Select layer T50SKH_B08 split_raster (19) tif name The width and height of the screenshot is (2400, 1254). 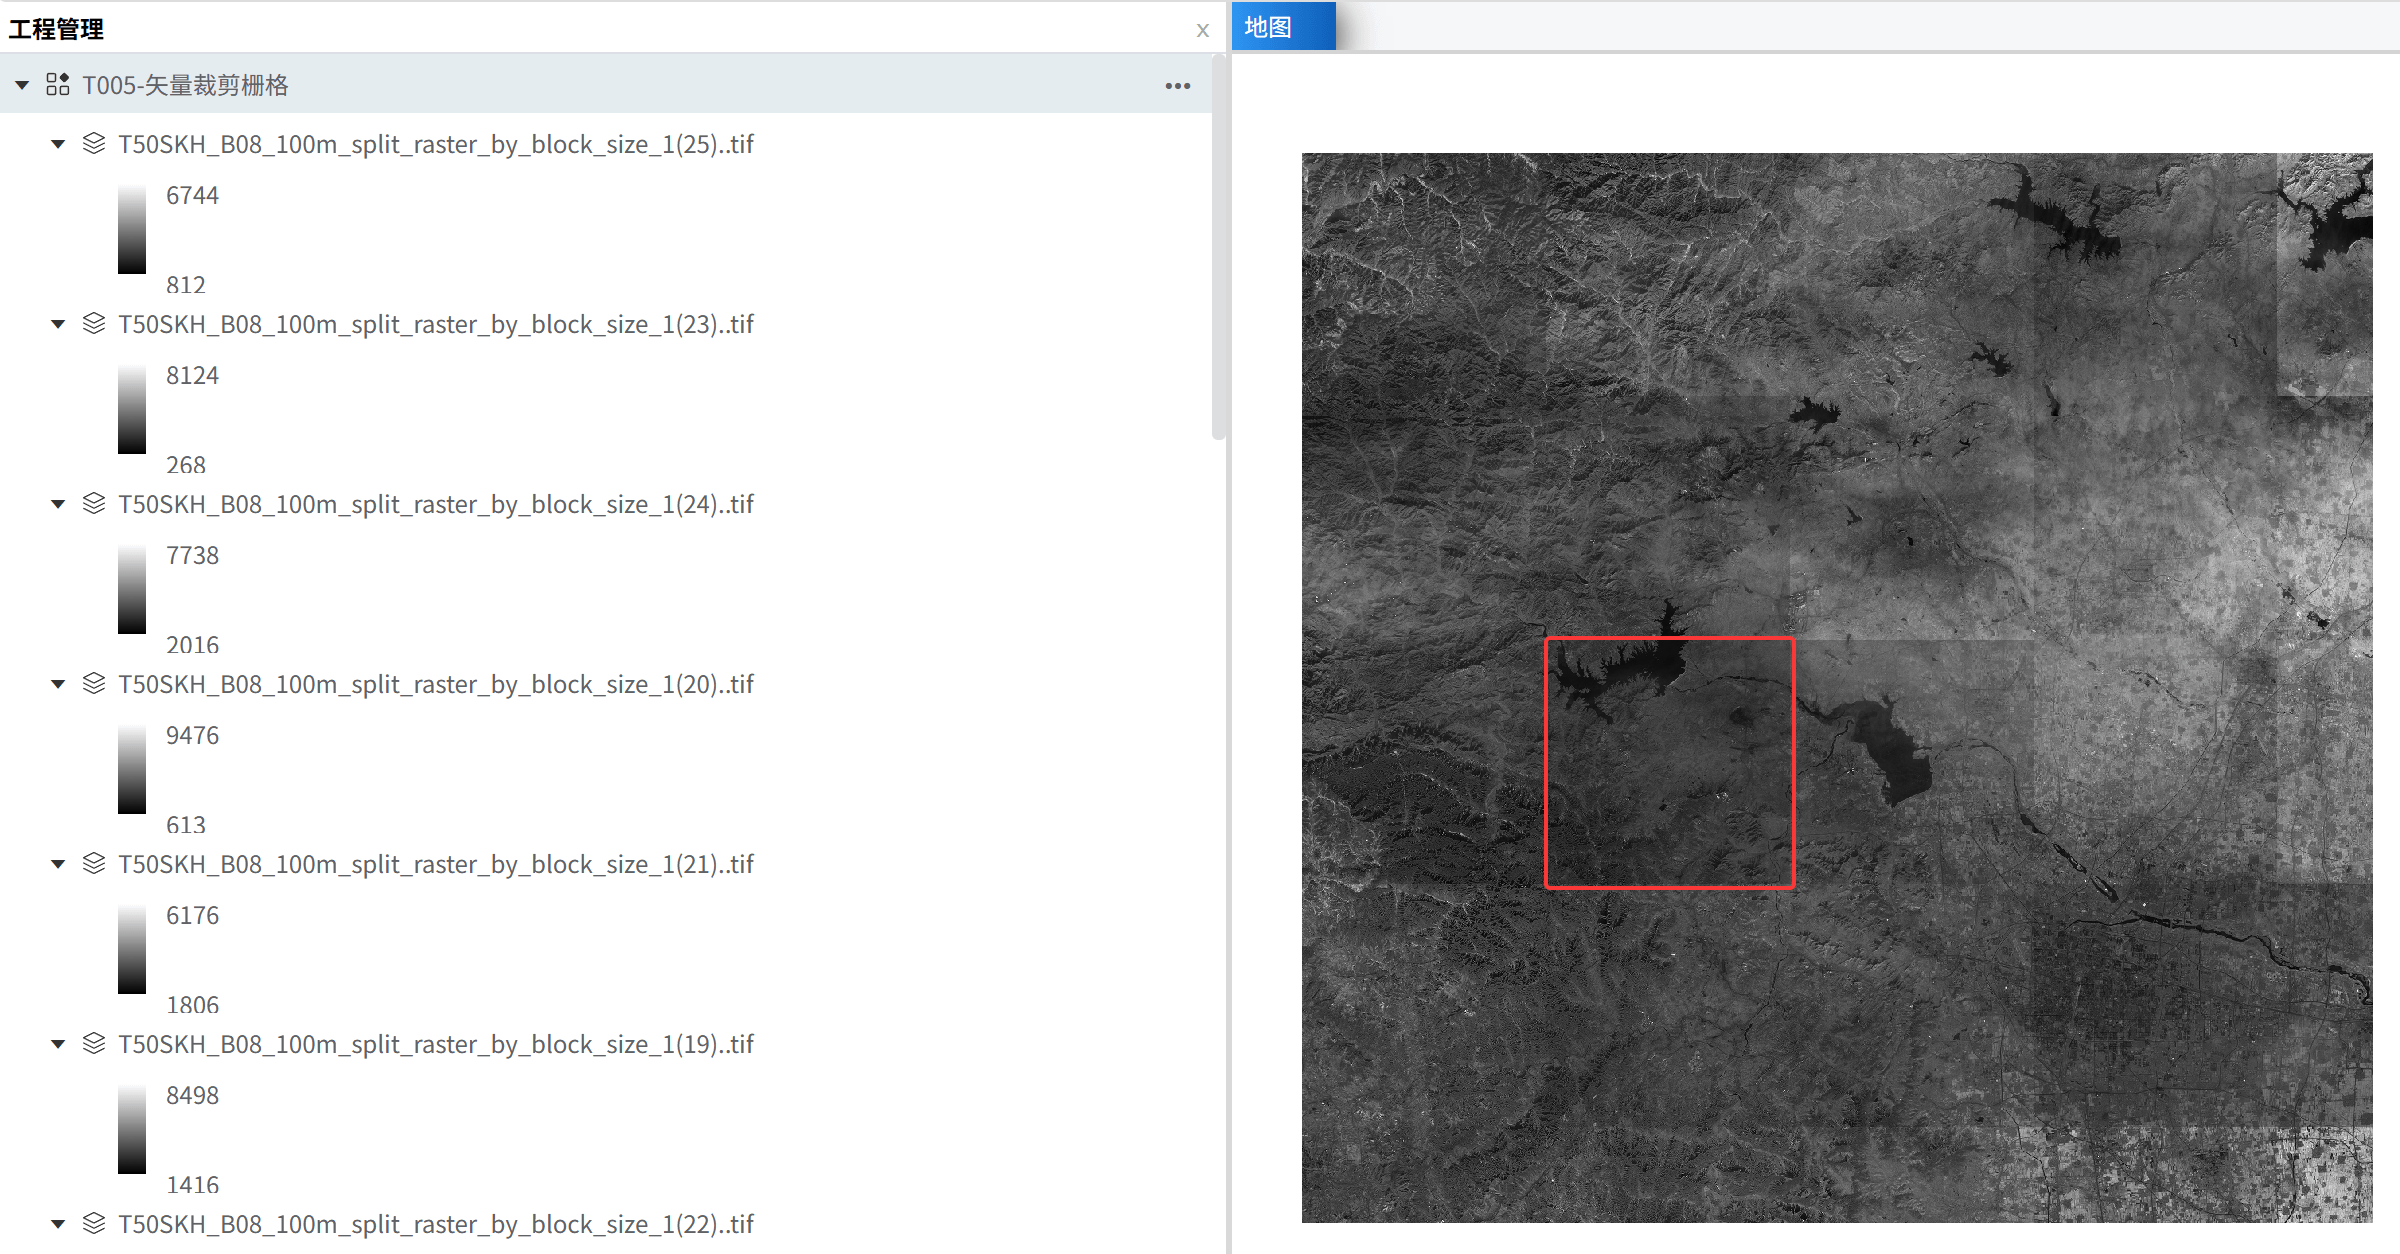(x=435, y=1044)
